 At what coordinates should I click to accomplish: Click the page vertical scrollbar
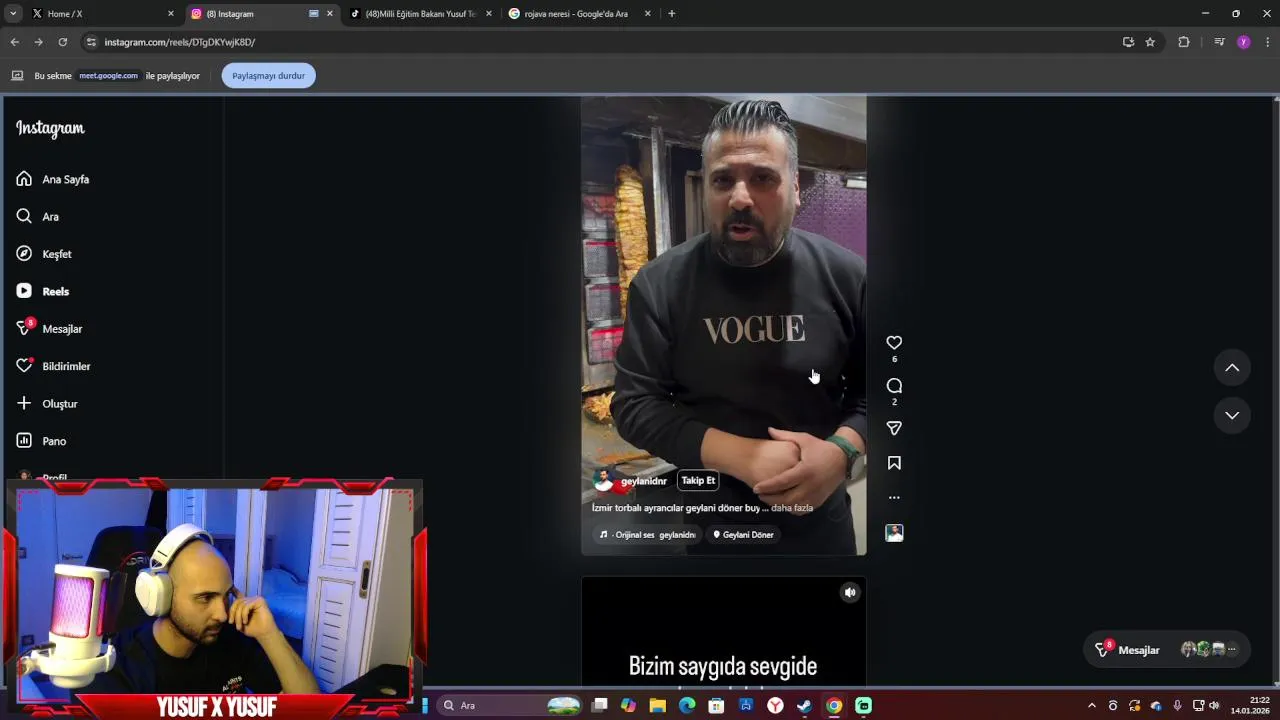[1275, 391]
